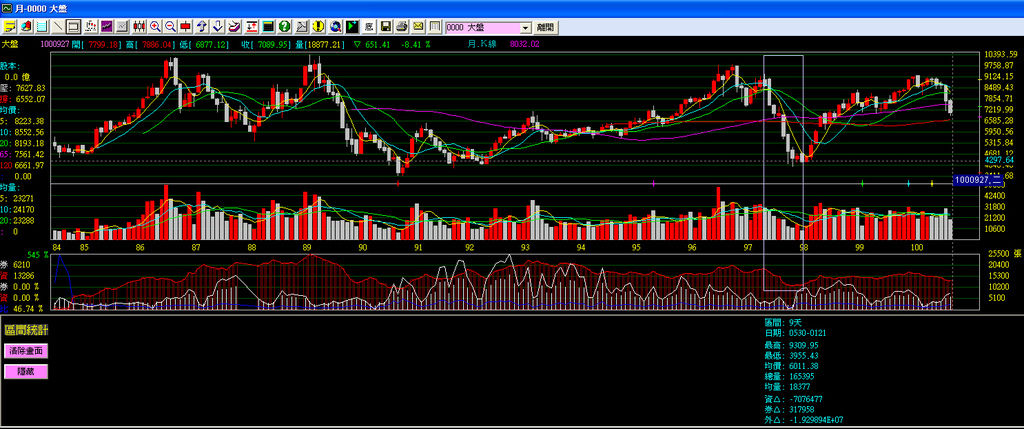Click the 離開 exit button

pos(545,27)
